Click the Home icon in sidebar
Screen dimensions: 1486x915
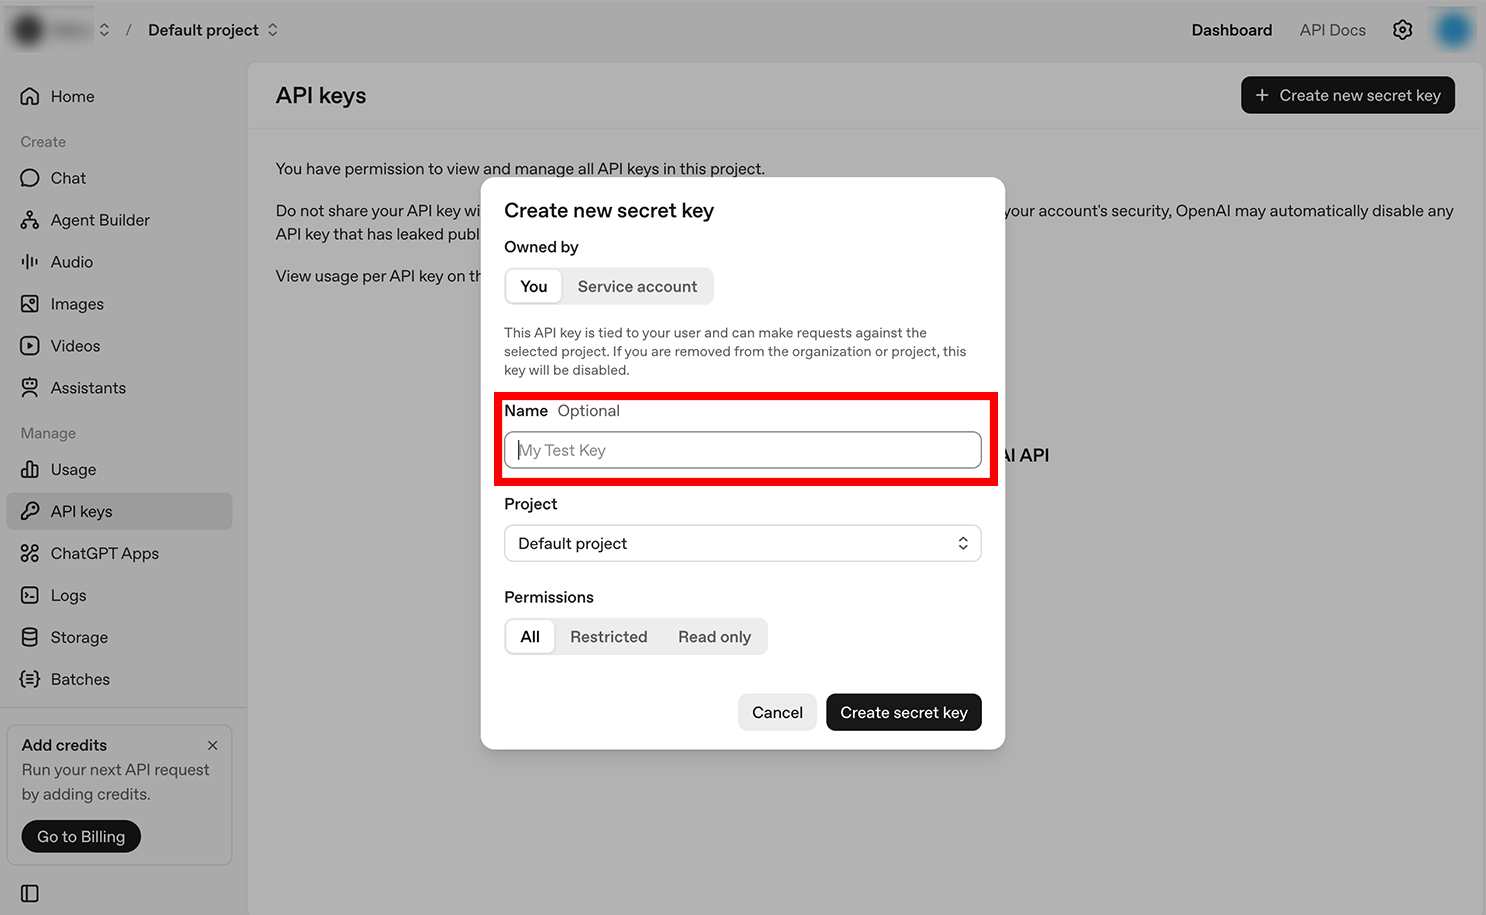click(x=30, y=97)
